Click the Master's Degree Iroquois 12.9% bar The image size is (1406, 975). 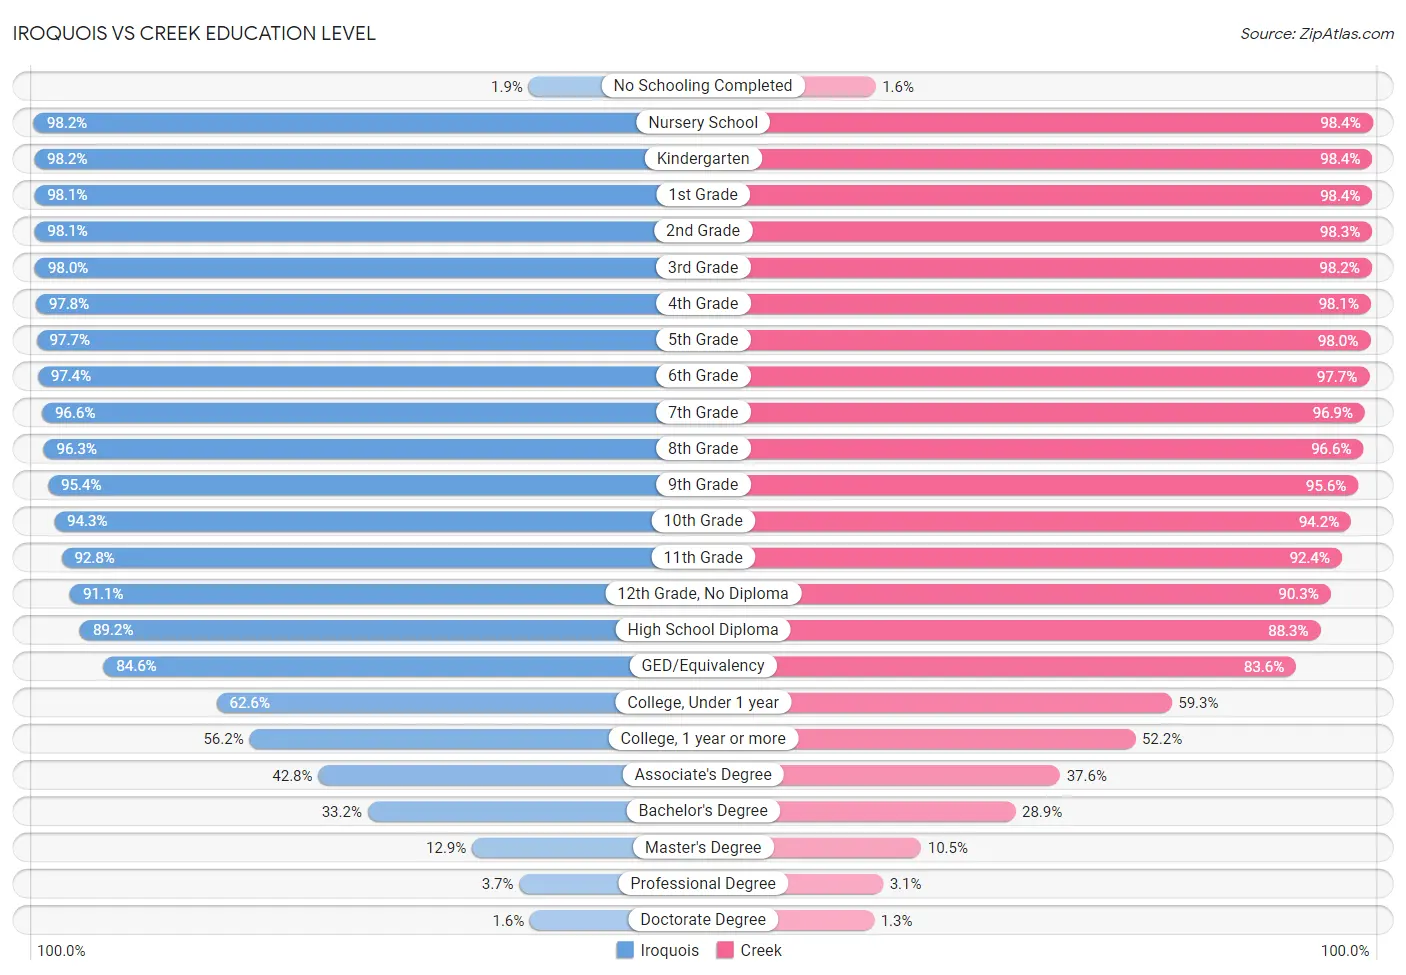point(587,848)
